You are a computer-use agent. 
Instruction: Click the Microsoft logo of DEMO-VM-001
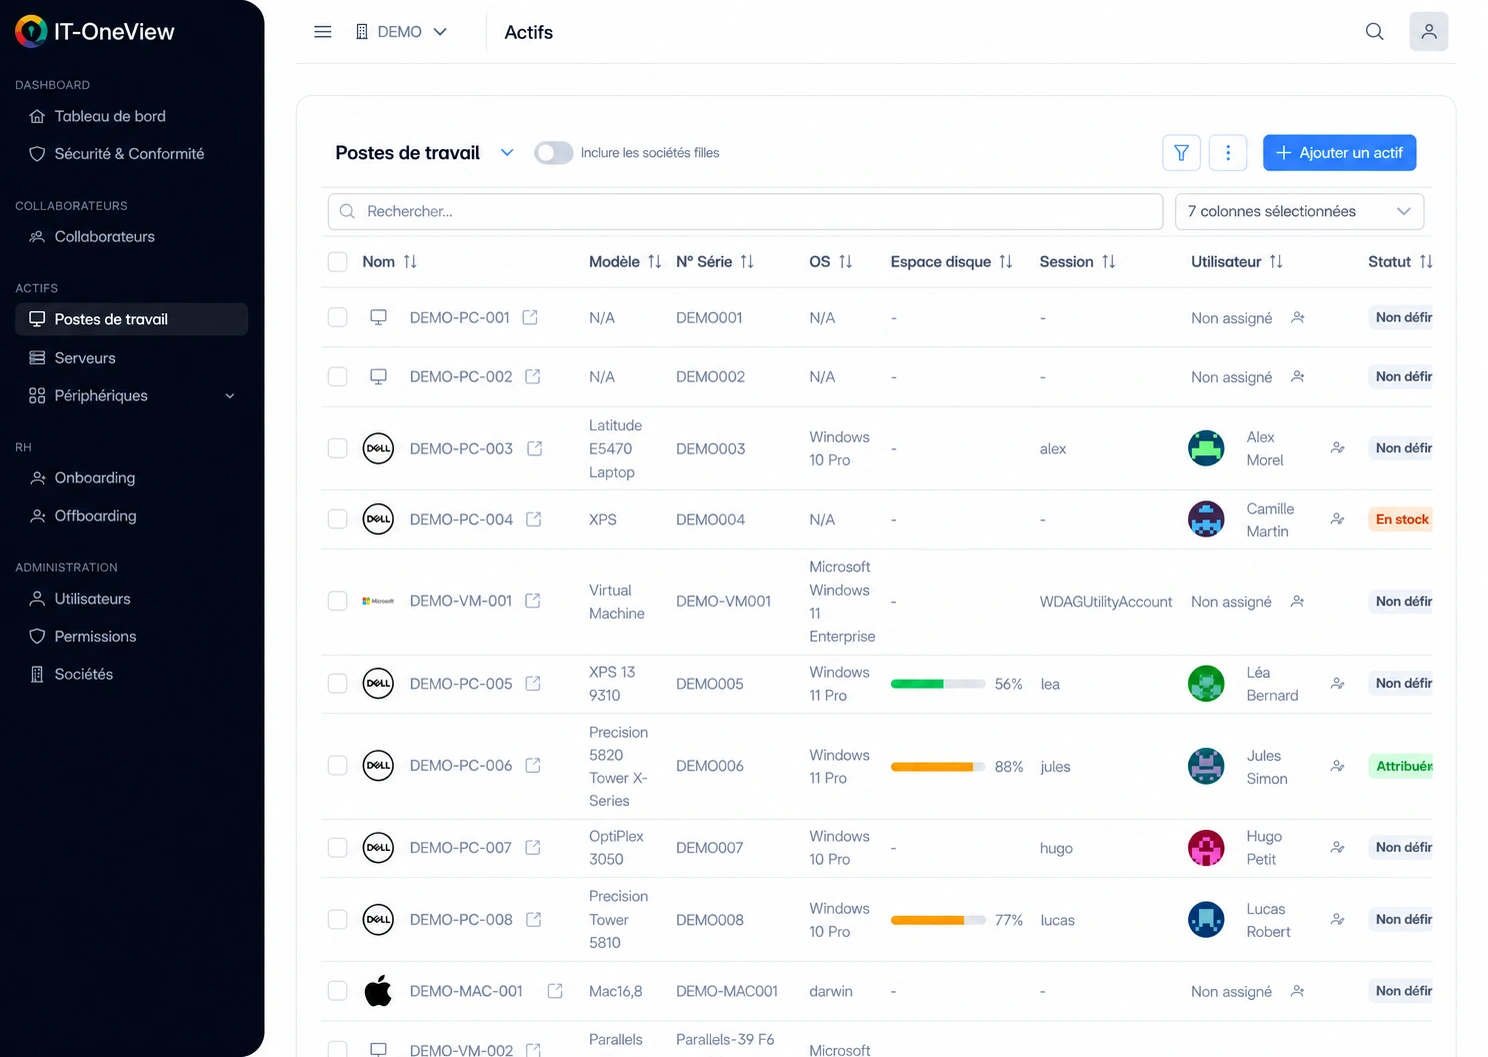pos(378,601)
